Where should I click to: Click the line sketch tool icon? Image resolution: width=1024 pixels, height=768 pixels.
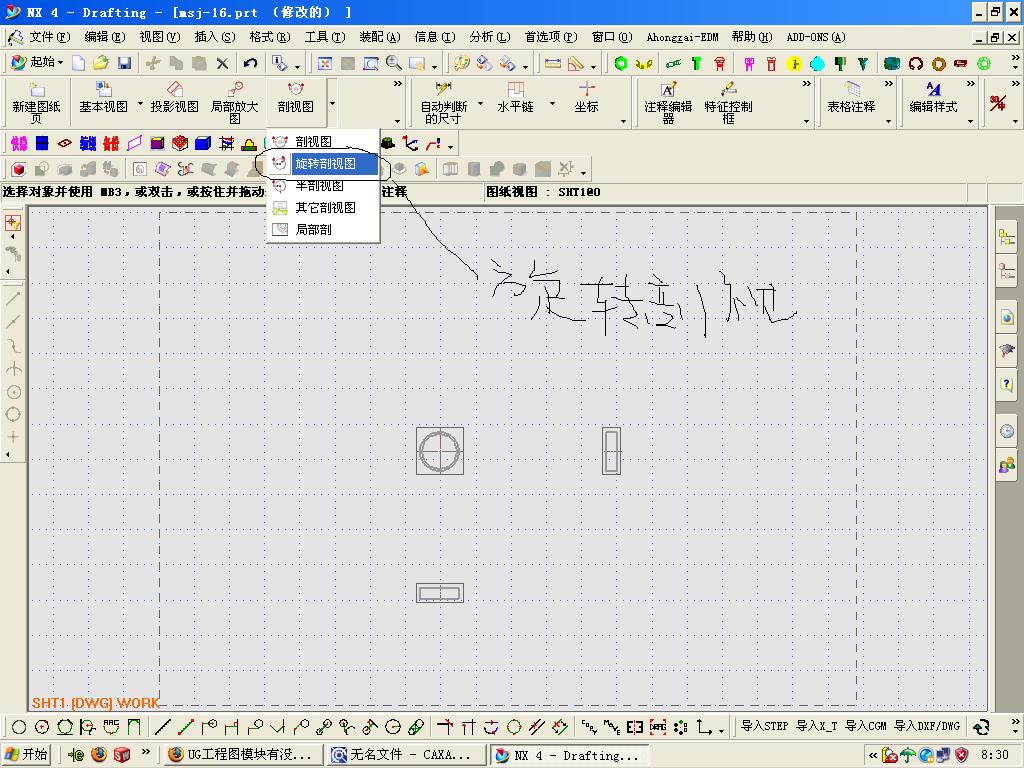click(13, 298)
